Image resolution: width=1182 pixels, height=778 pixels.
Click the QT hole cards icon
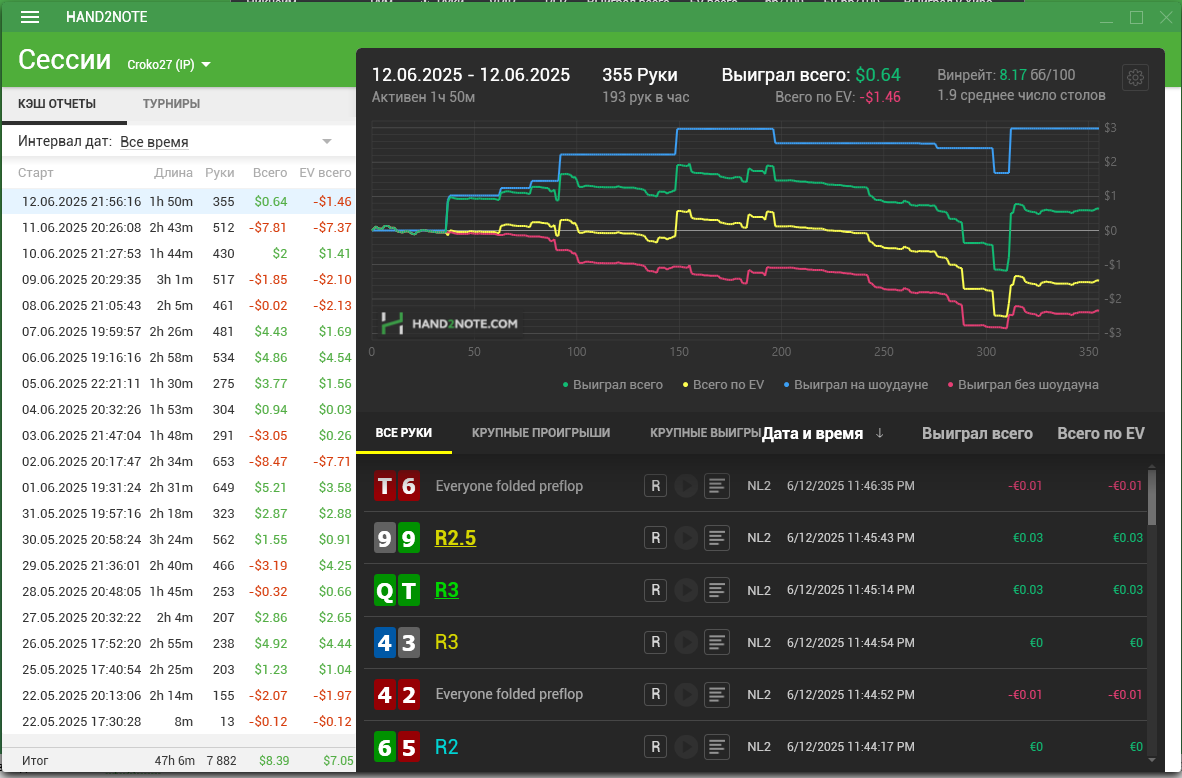[397, 590]
